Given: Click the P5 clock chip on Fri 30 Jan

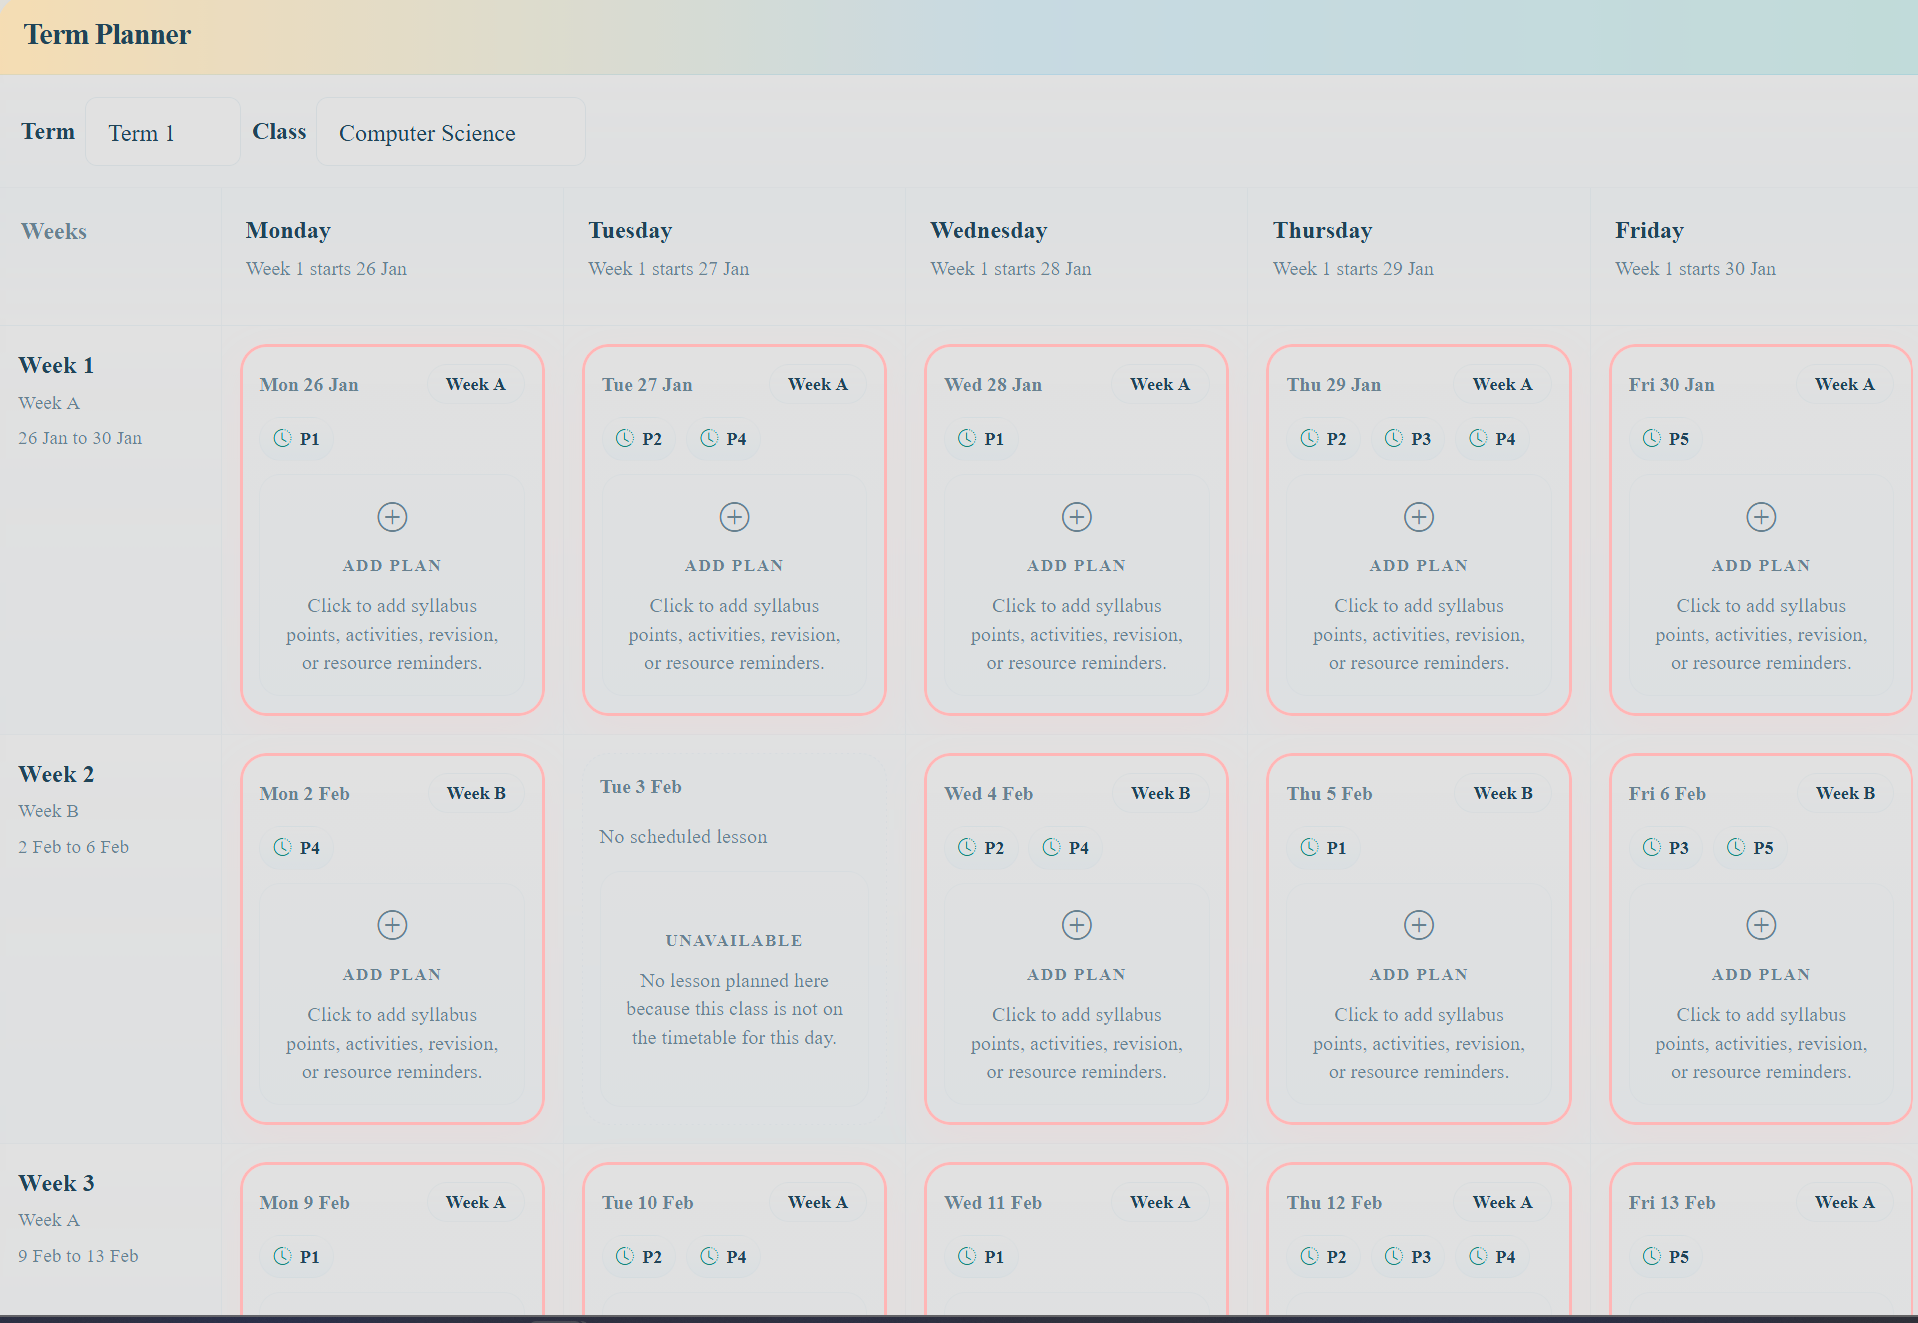Looking at the screenshot, I should click(1665, 438).
